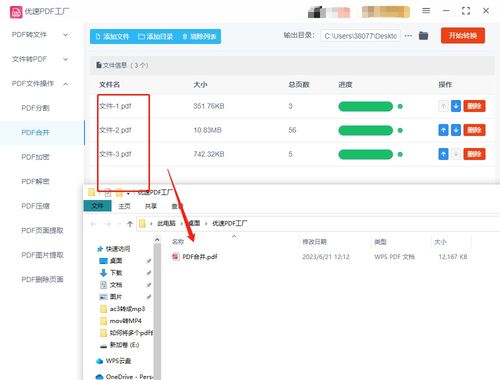
Task: Click 优速PDF工厂 in the Explorer breadcrumb
Action: 230,223
